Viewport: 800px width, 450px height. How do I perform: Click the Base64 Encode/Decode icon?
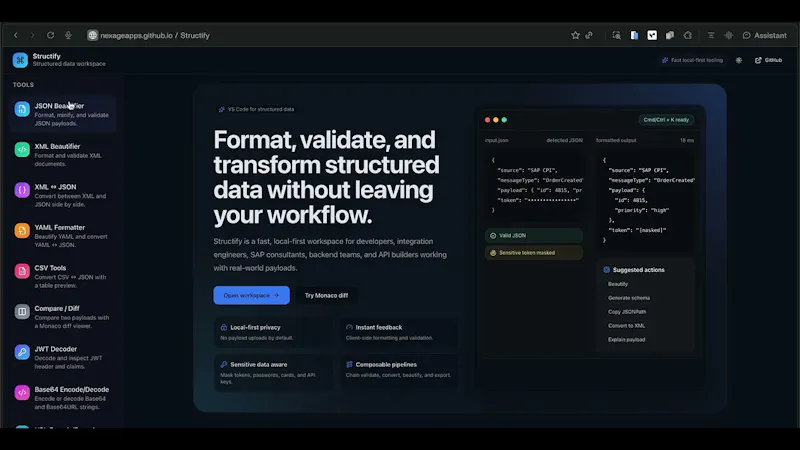[x=22, y=392]
